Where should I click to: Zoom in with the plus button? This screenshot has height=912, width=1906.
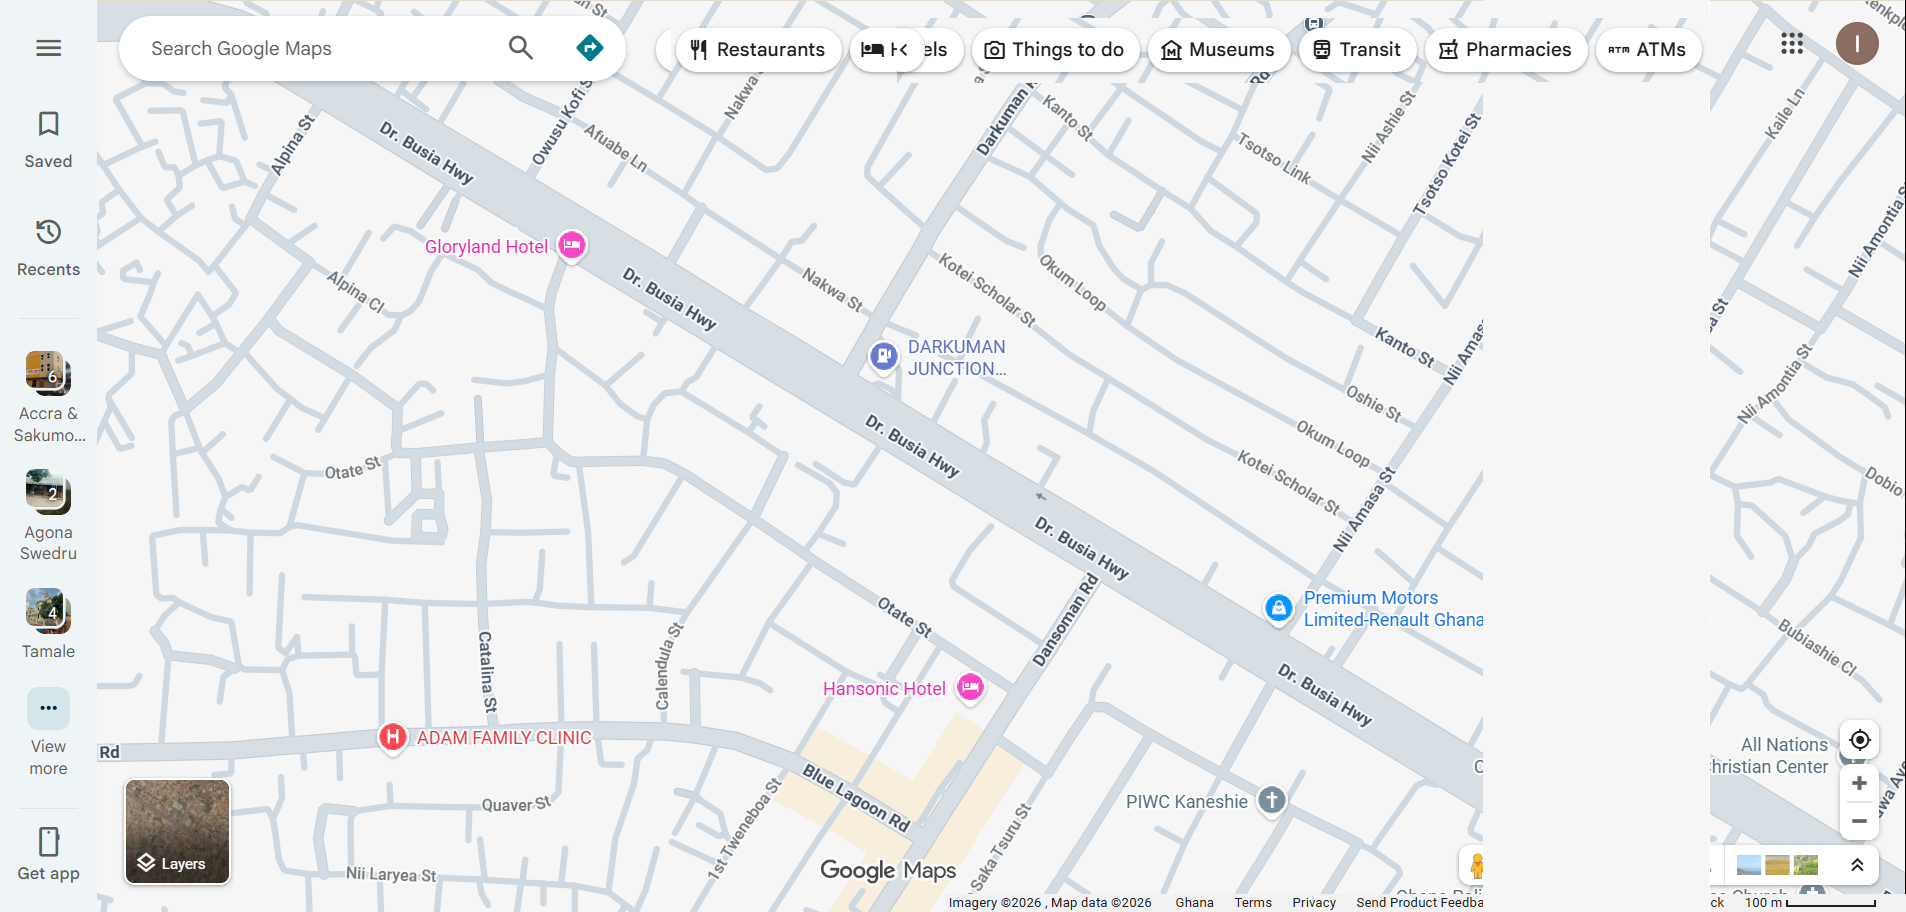(x=1859, y=783)
